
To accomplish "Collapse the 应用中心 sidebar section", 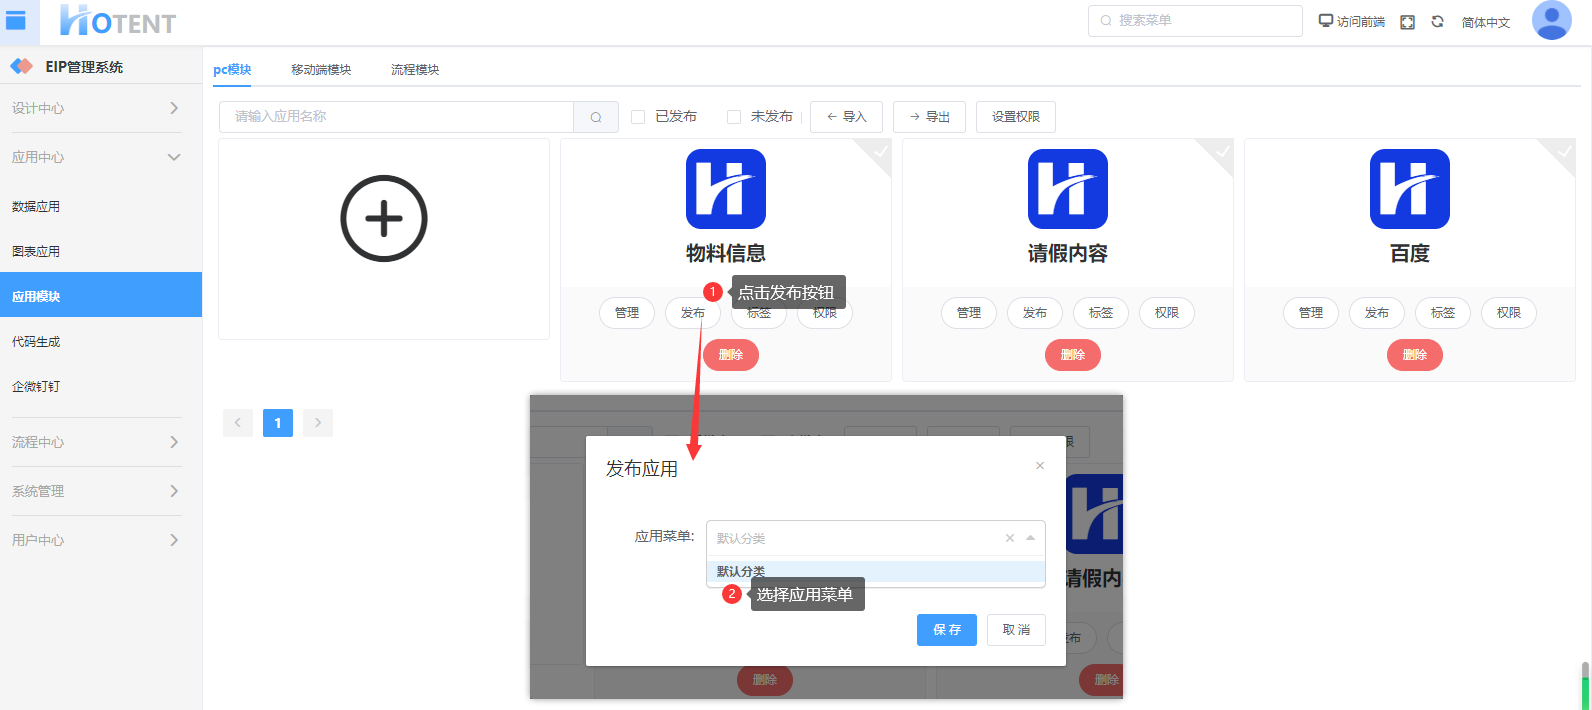I will pos(96,157).
